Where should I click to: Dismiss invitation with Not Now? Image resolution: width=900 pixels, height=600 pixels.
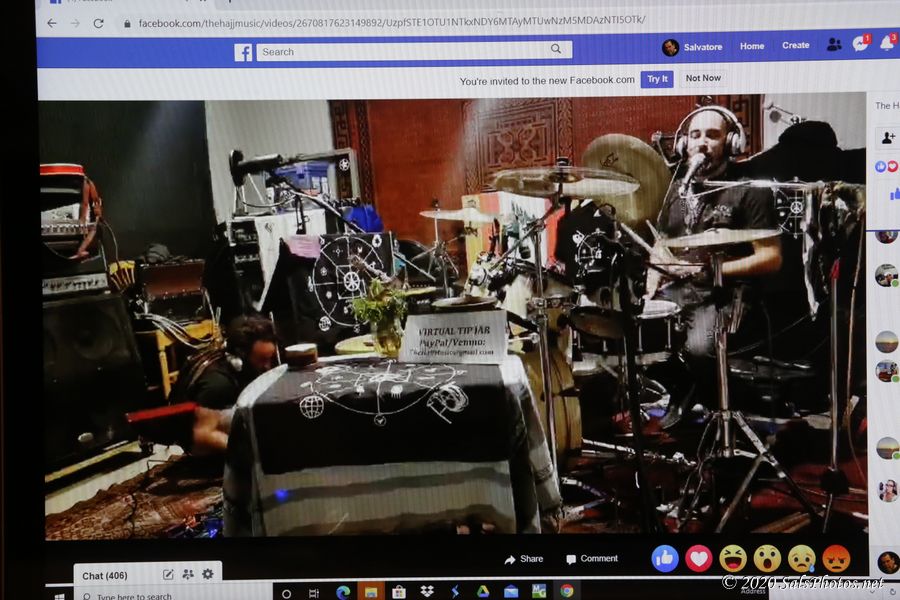click(703, 78)
